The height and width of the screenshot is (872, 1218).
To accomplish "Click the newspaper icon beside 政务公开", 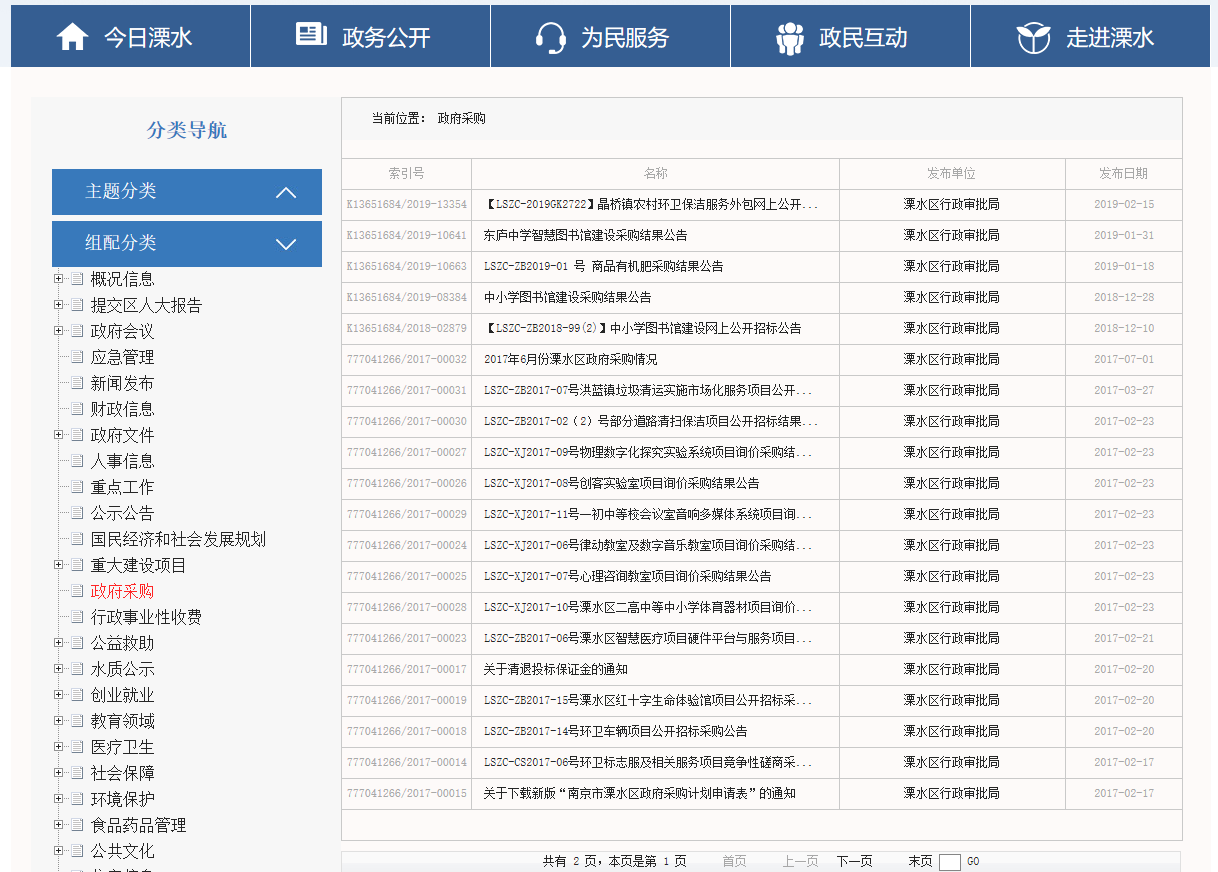I will pos(311,35).
